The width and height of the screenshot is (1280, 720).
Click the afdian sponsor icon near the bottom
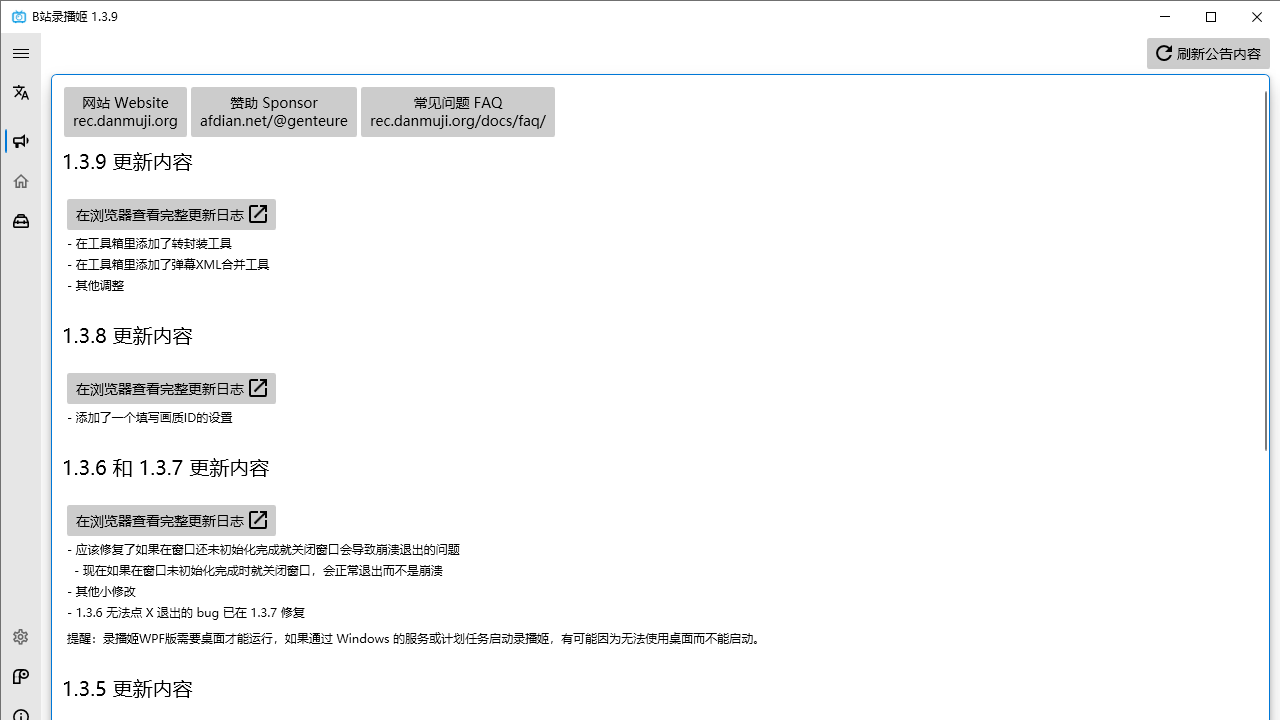tap(20, 677)
